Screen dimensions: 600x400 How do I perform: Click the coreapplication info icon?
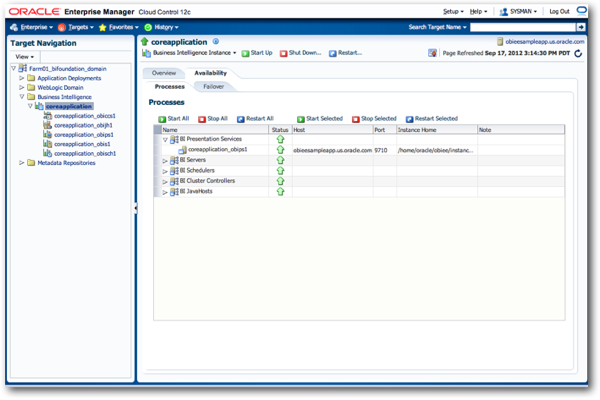pyautogui.click(x=216, y=41)
